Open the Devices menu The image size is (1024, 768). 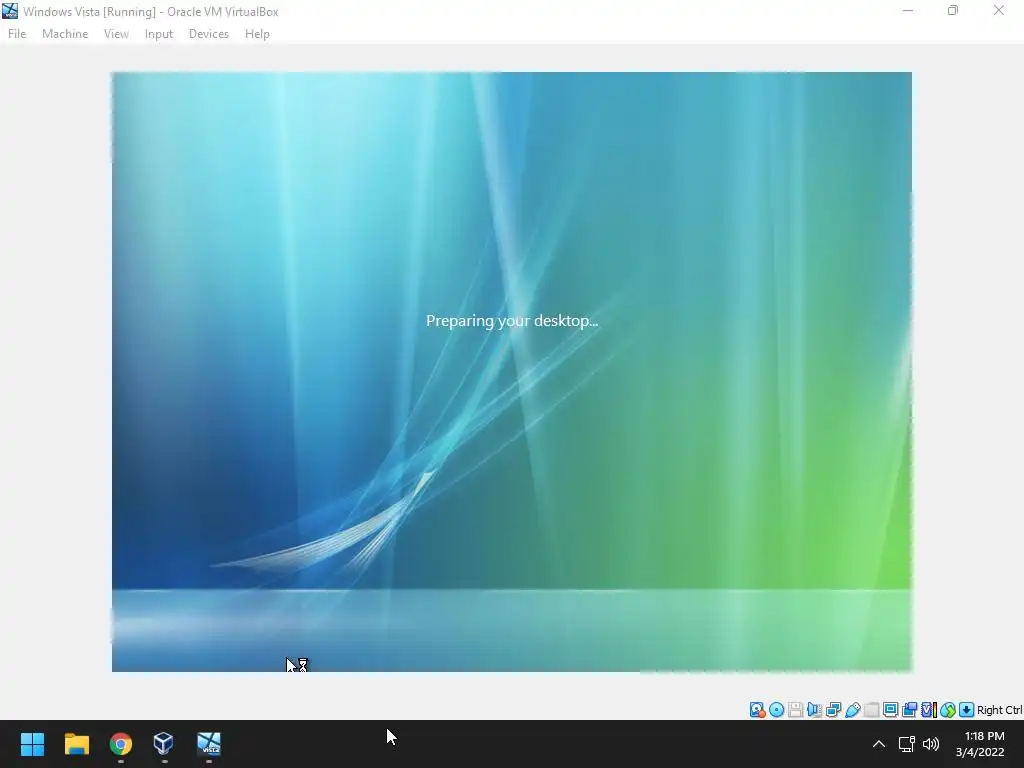(209, 34)
